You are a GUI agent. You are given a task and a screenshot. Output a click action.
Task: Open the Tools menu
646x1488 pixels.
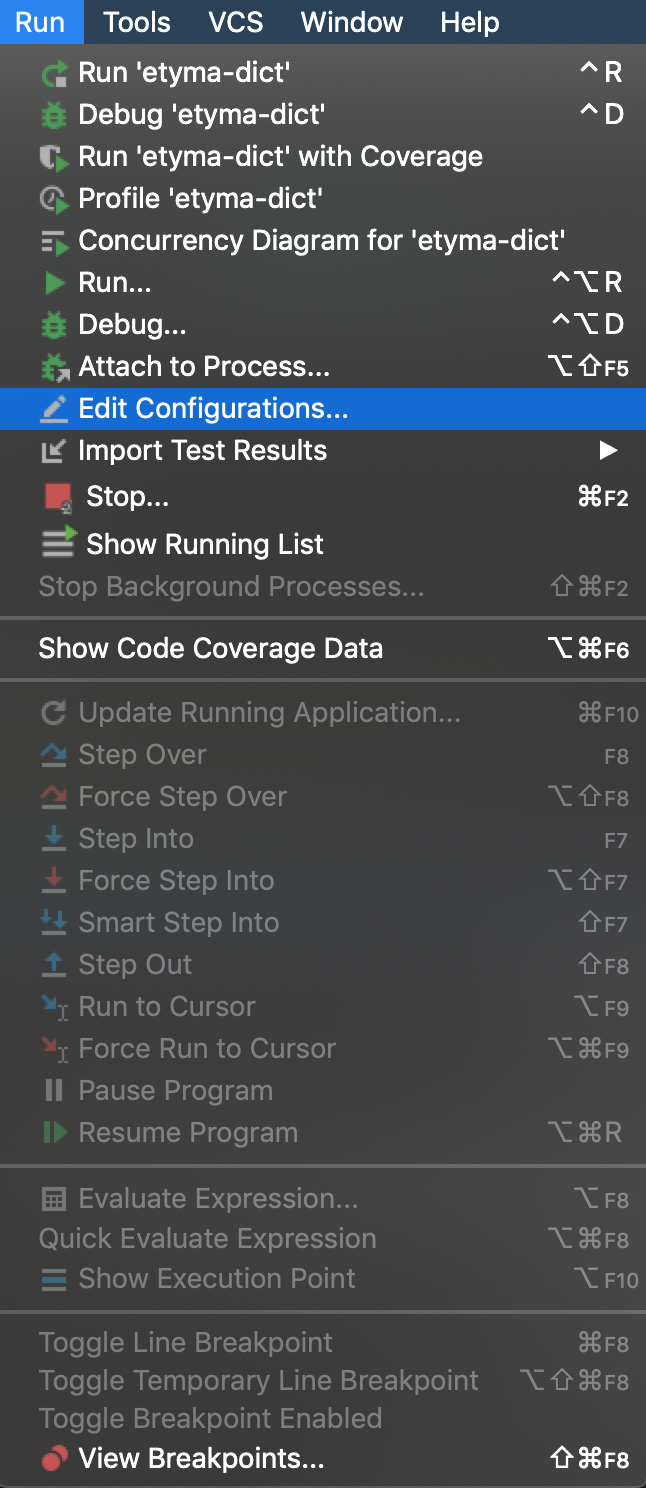[136, 22]
